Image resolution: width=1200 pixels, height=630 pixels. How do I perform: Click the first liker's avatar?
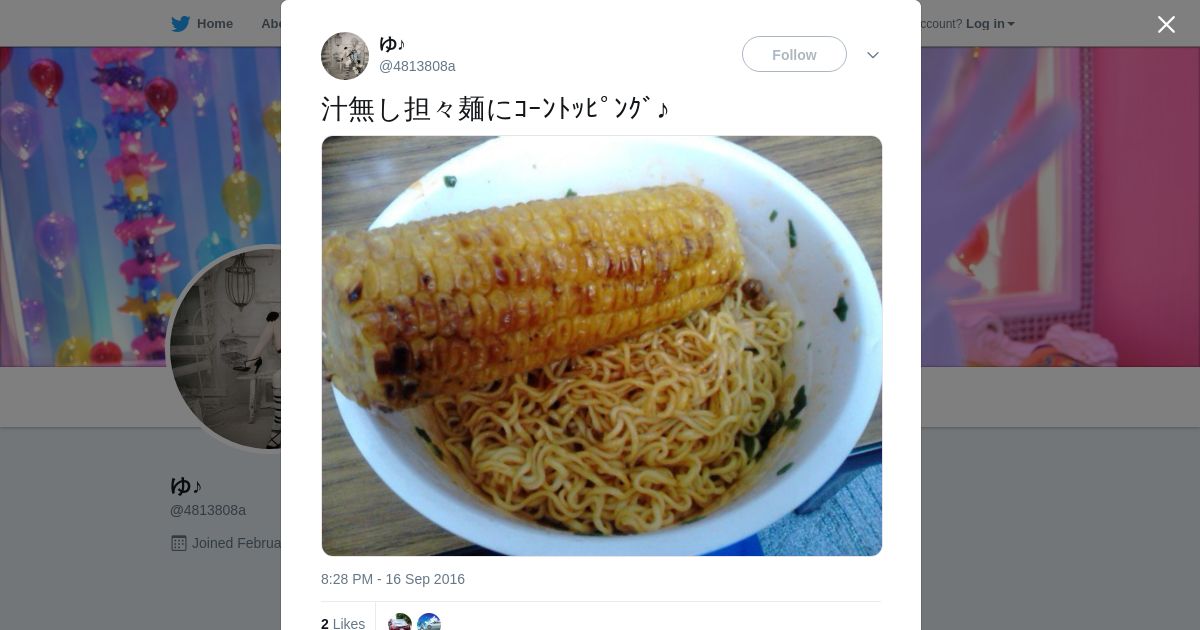pos(400,622)
